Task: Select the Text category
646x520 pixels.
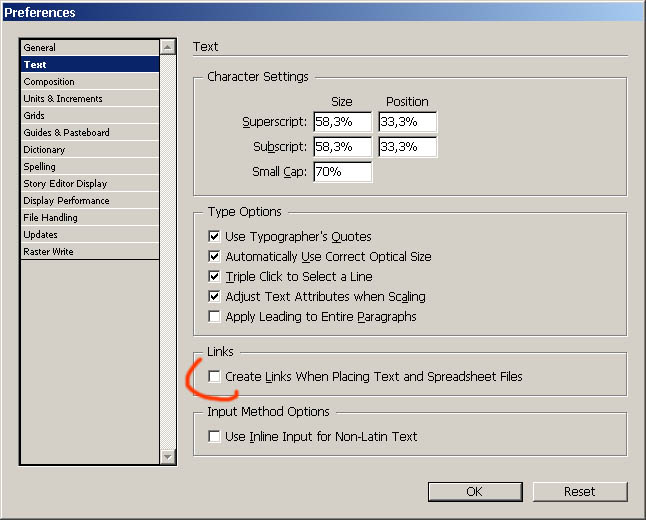Action: (x=90, y=64)
